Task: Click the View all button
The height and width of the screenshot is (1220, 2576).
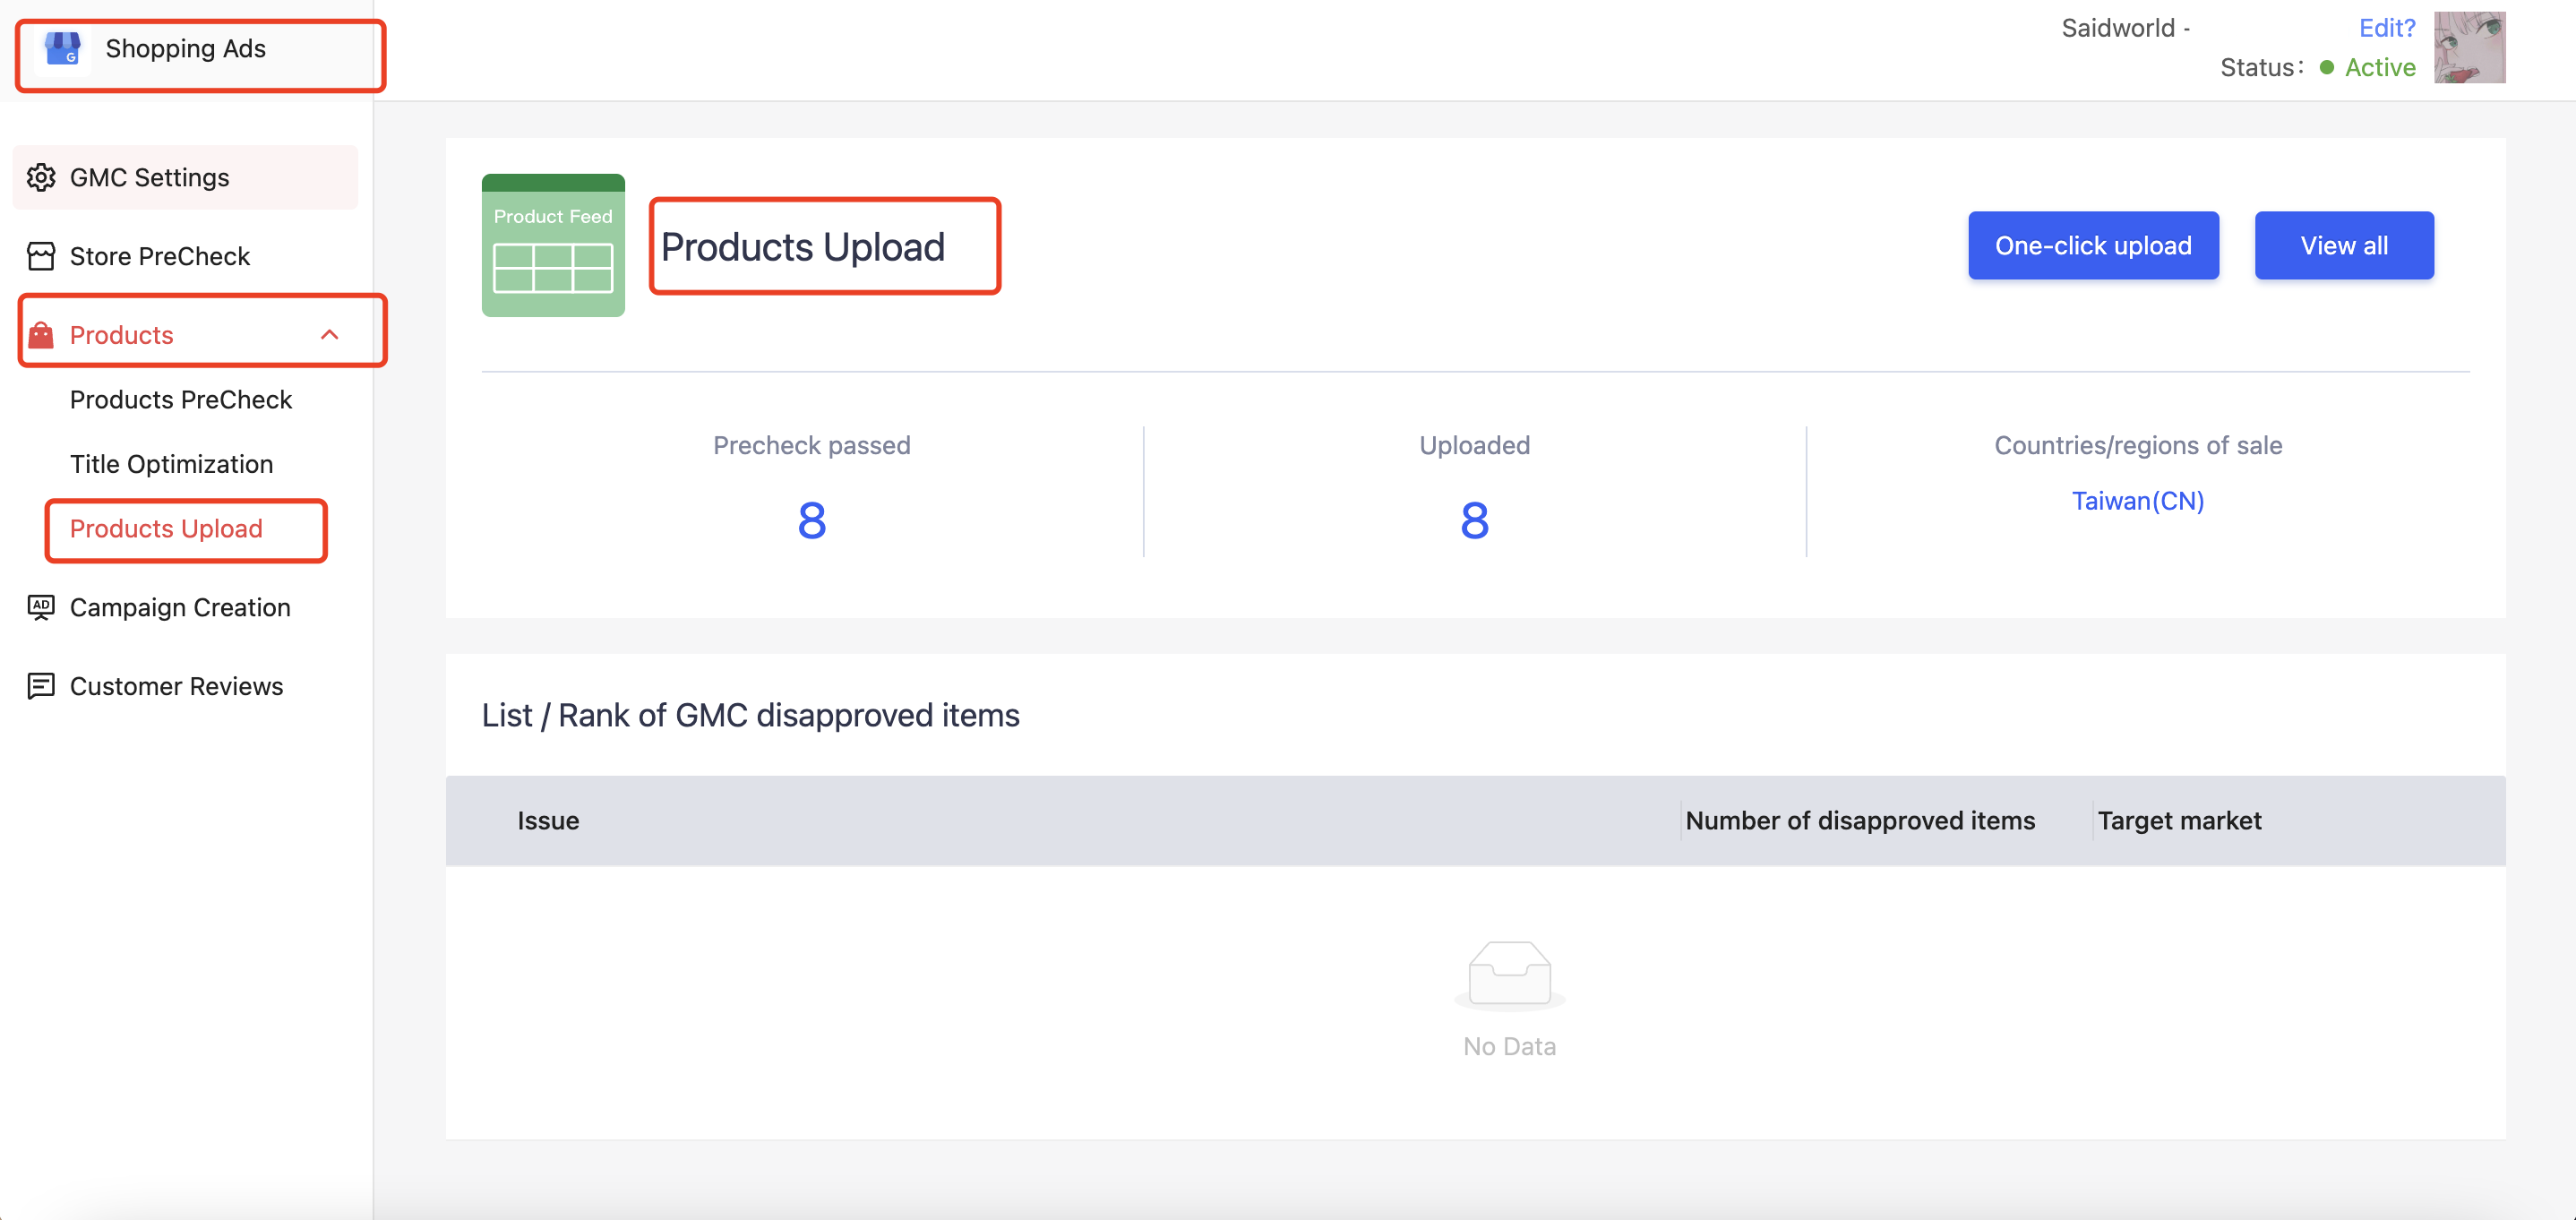Action: tap(2344, 245)
